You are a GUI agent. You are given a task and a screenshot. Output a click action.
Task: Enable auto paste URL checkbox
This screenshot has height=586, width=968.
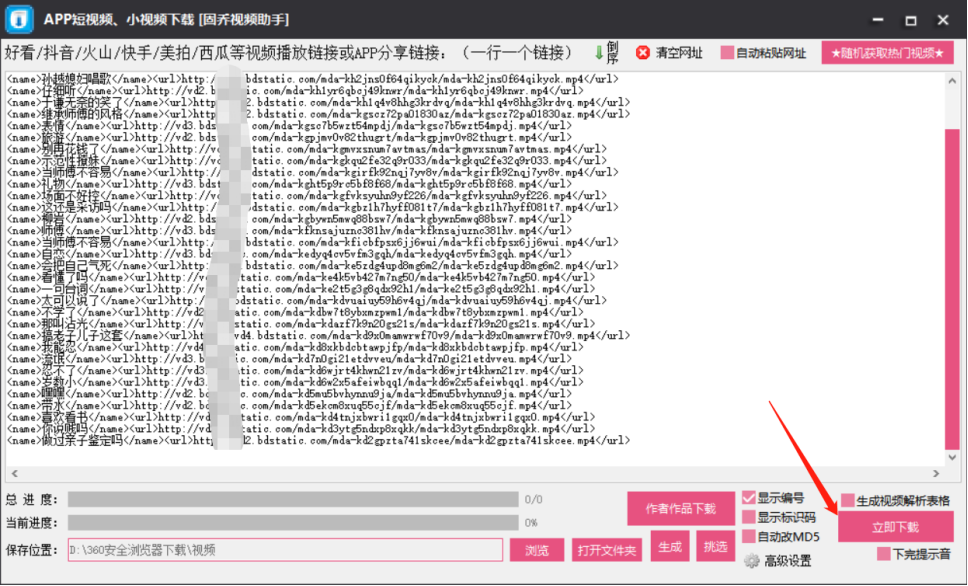point(727,53)
